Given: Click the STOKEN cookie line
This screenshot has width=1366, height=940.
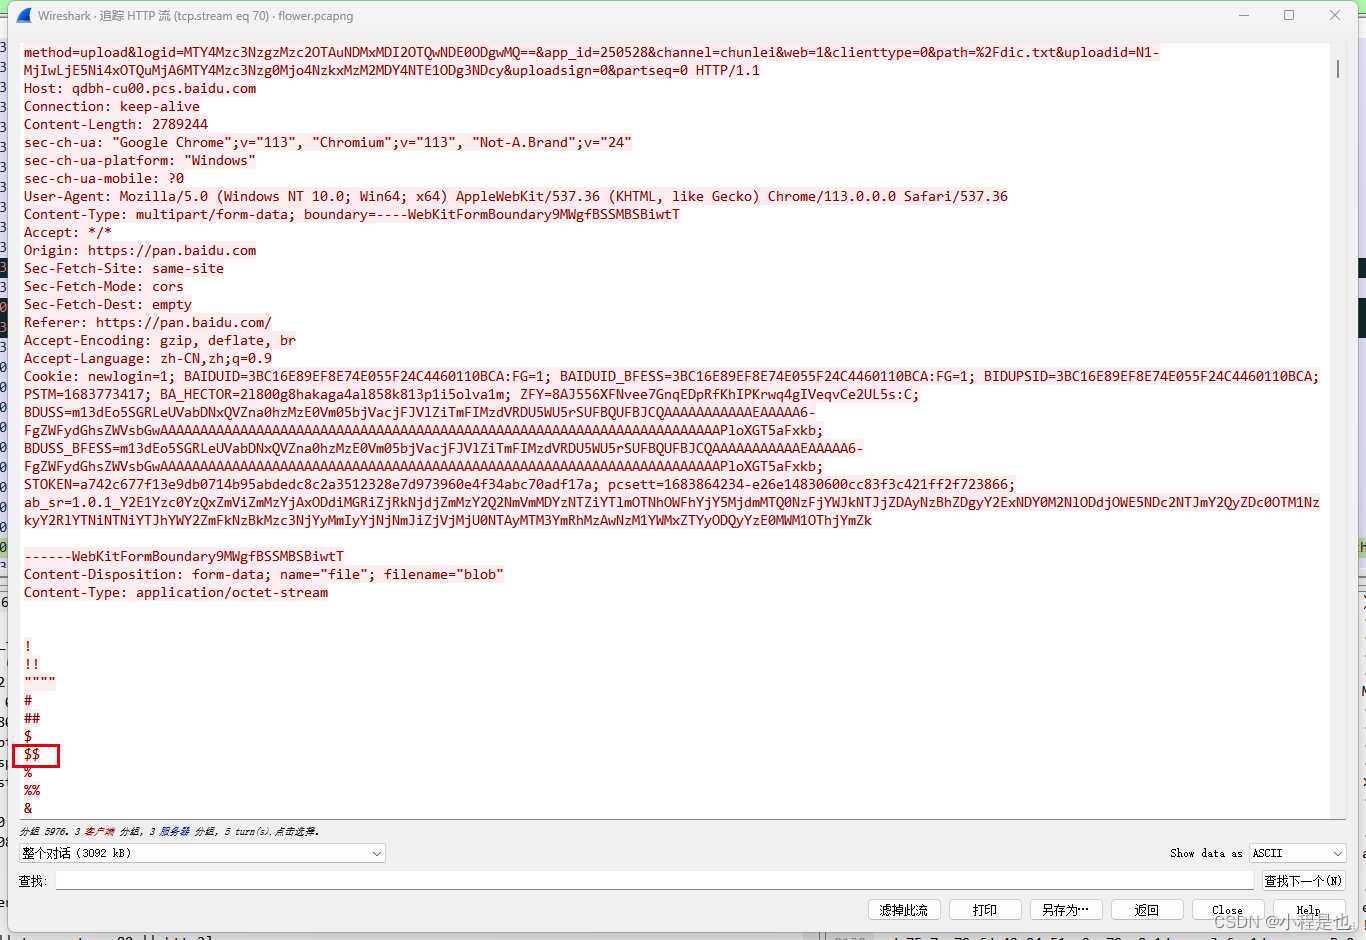Looking at the screenshot, I should point(520,484).
